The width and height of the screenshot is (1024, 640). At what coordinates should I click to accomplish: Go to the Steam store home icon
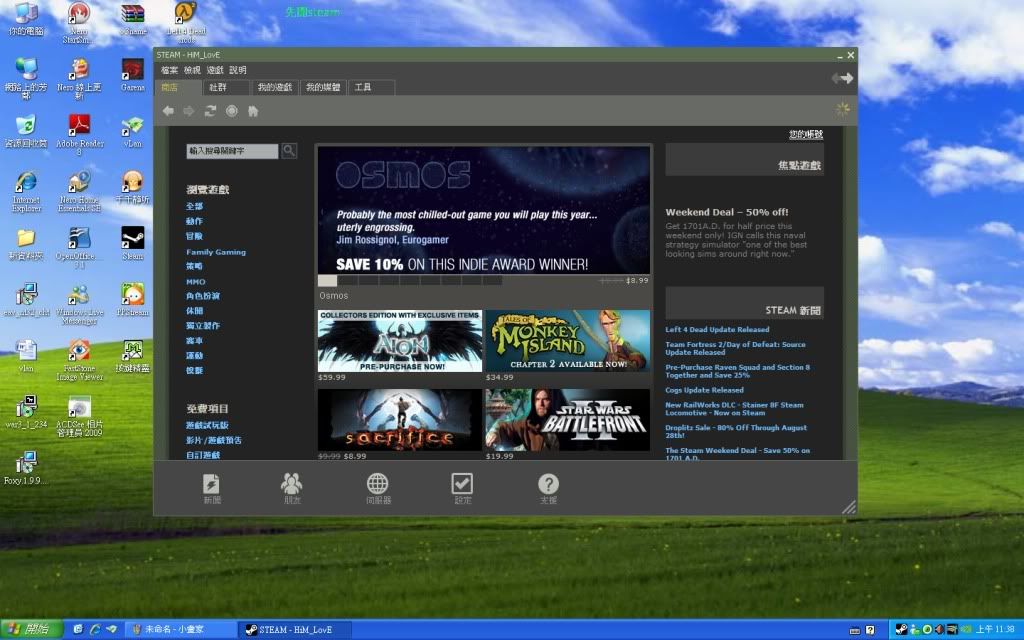tap(253, 111)
